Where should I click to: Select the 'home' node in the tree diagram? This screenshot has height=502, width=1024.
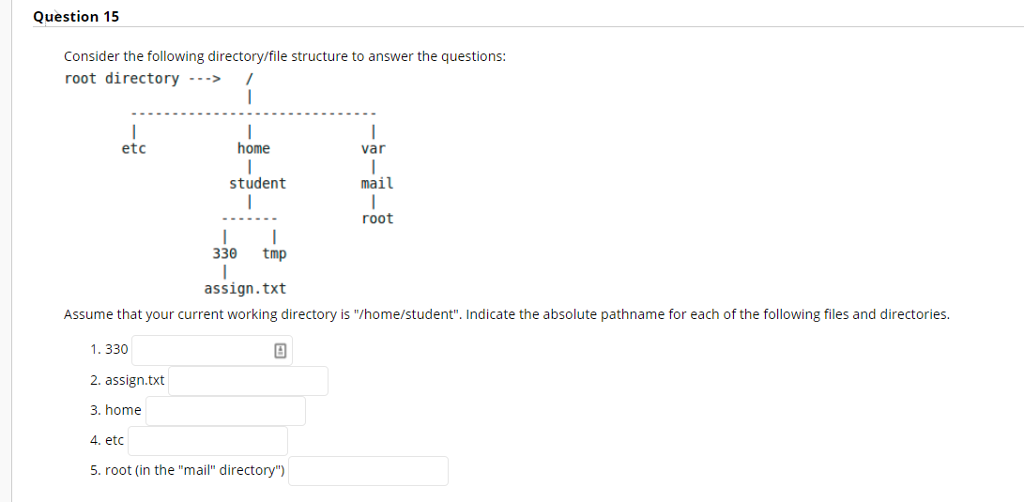(x=253, y=149)
